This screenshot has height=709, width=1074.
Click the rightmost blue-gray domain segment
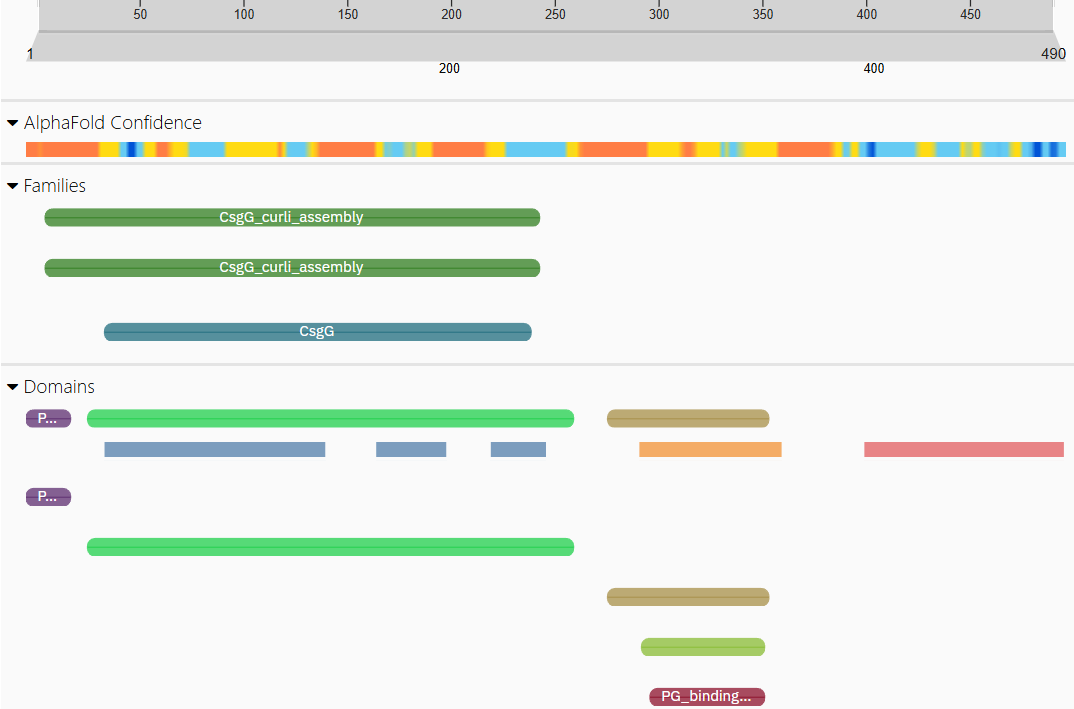pyautogui.click(x=519, y=449)
